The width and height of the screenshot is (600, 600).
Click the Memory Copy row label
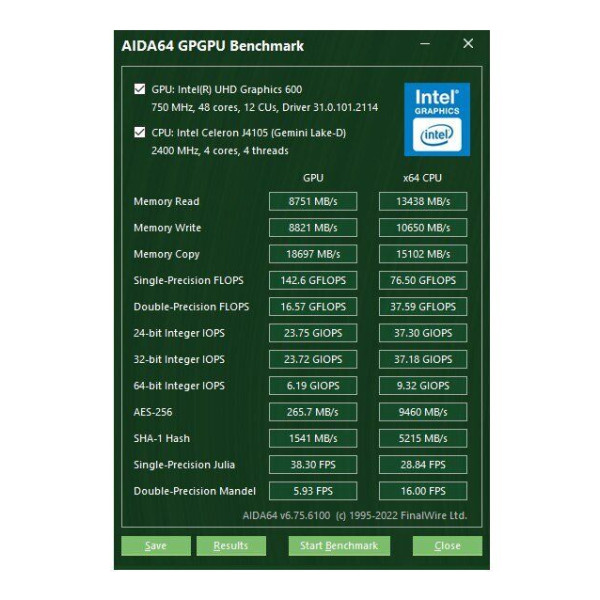166,254
